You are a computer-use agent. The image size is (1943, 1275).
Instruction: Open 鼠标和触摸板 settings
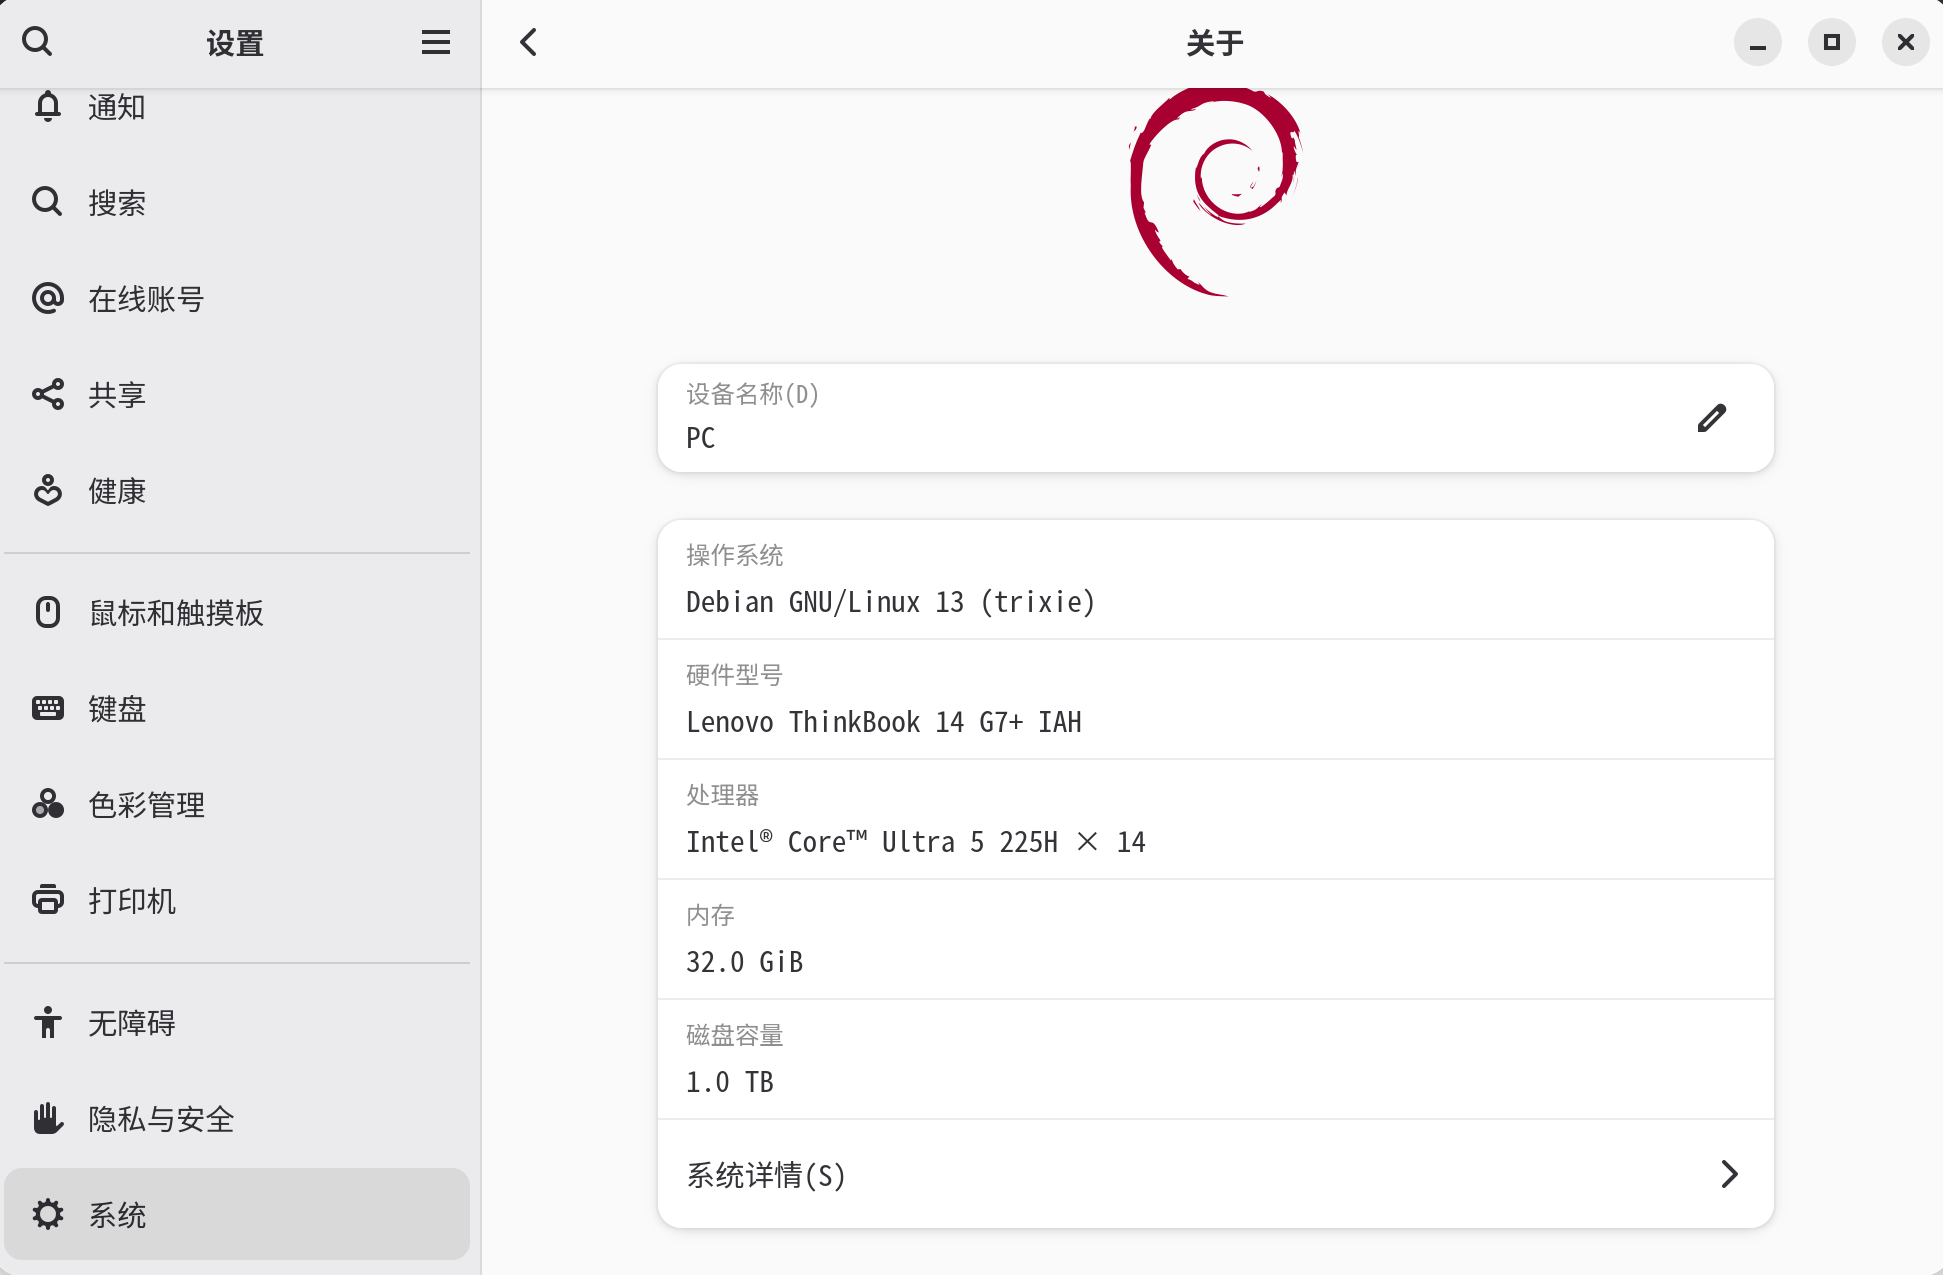237,612
